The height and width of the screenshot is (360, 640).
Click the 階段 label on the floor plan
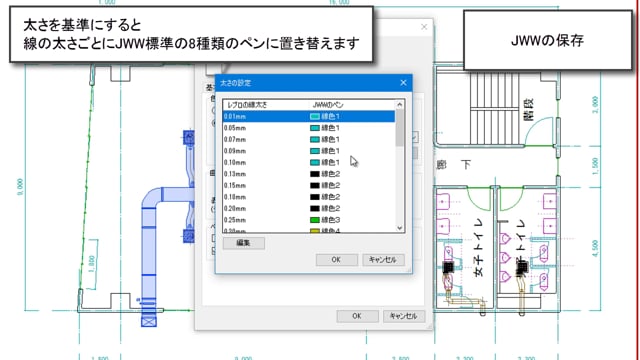[x=528, y=109]
